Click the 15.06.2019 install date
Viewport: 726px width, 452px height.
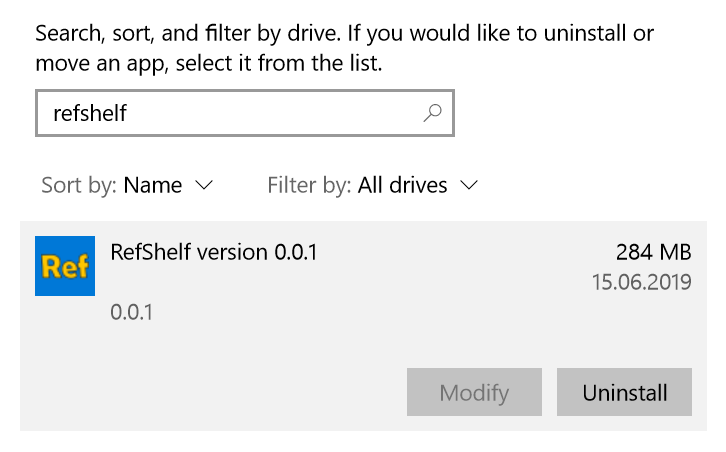click(641, 282)
